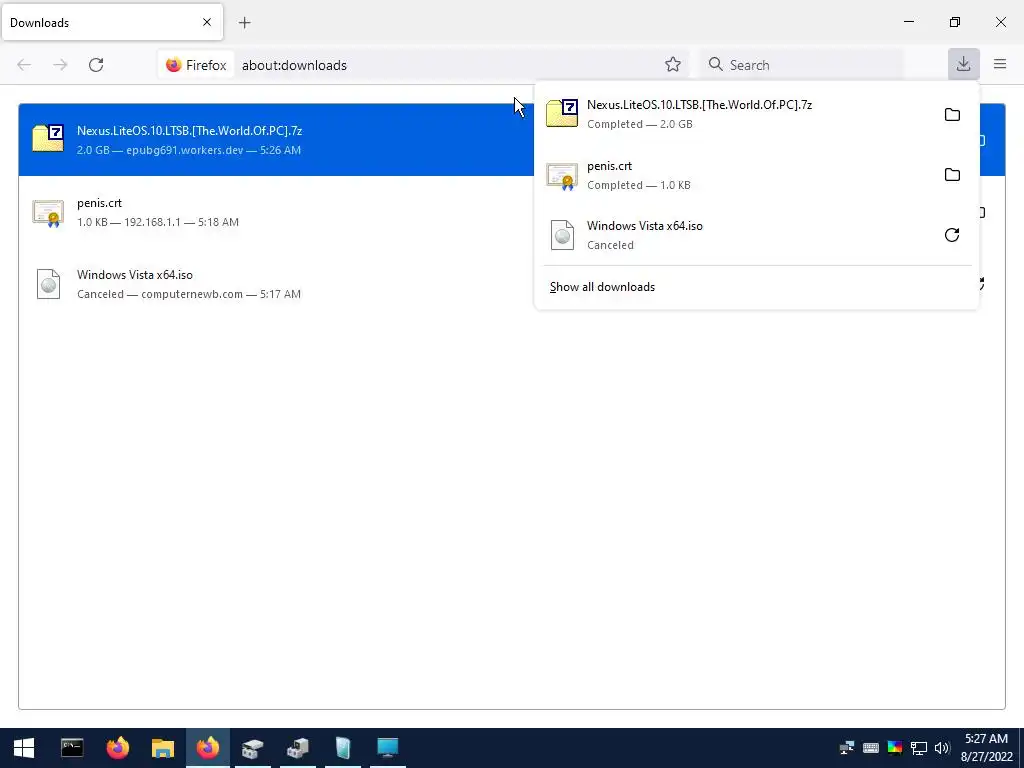Reload the current page
Viewport: 1024px width, 768px height.
(96, 65)
